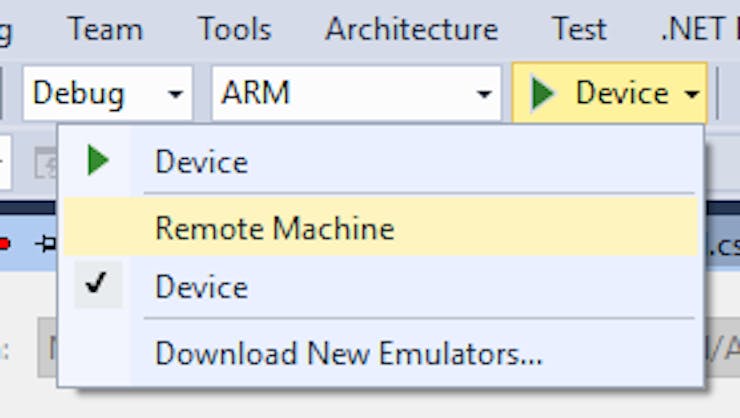Collapse the target list with the Device button's arrow
The height and width of the screenshot is (418, 740).
(x=692, y=94)
